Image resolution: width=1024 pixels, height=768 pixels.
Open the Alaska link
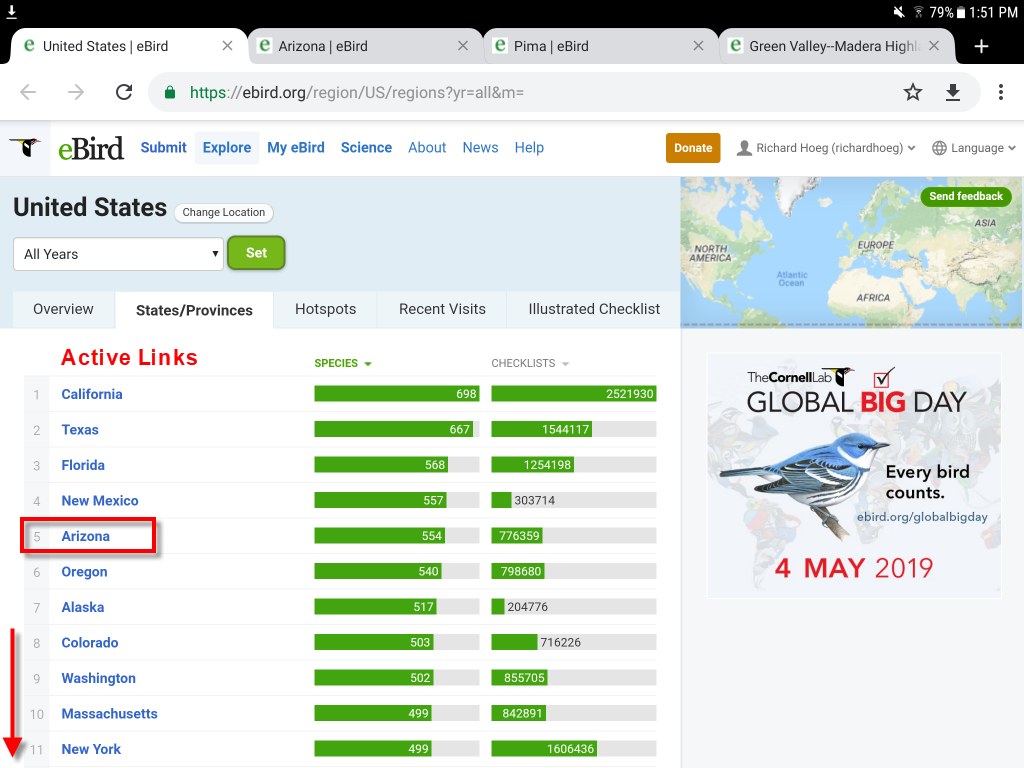click(82, 607)
